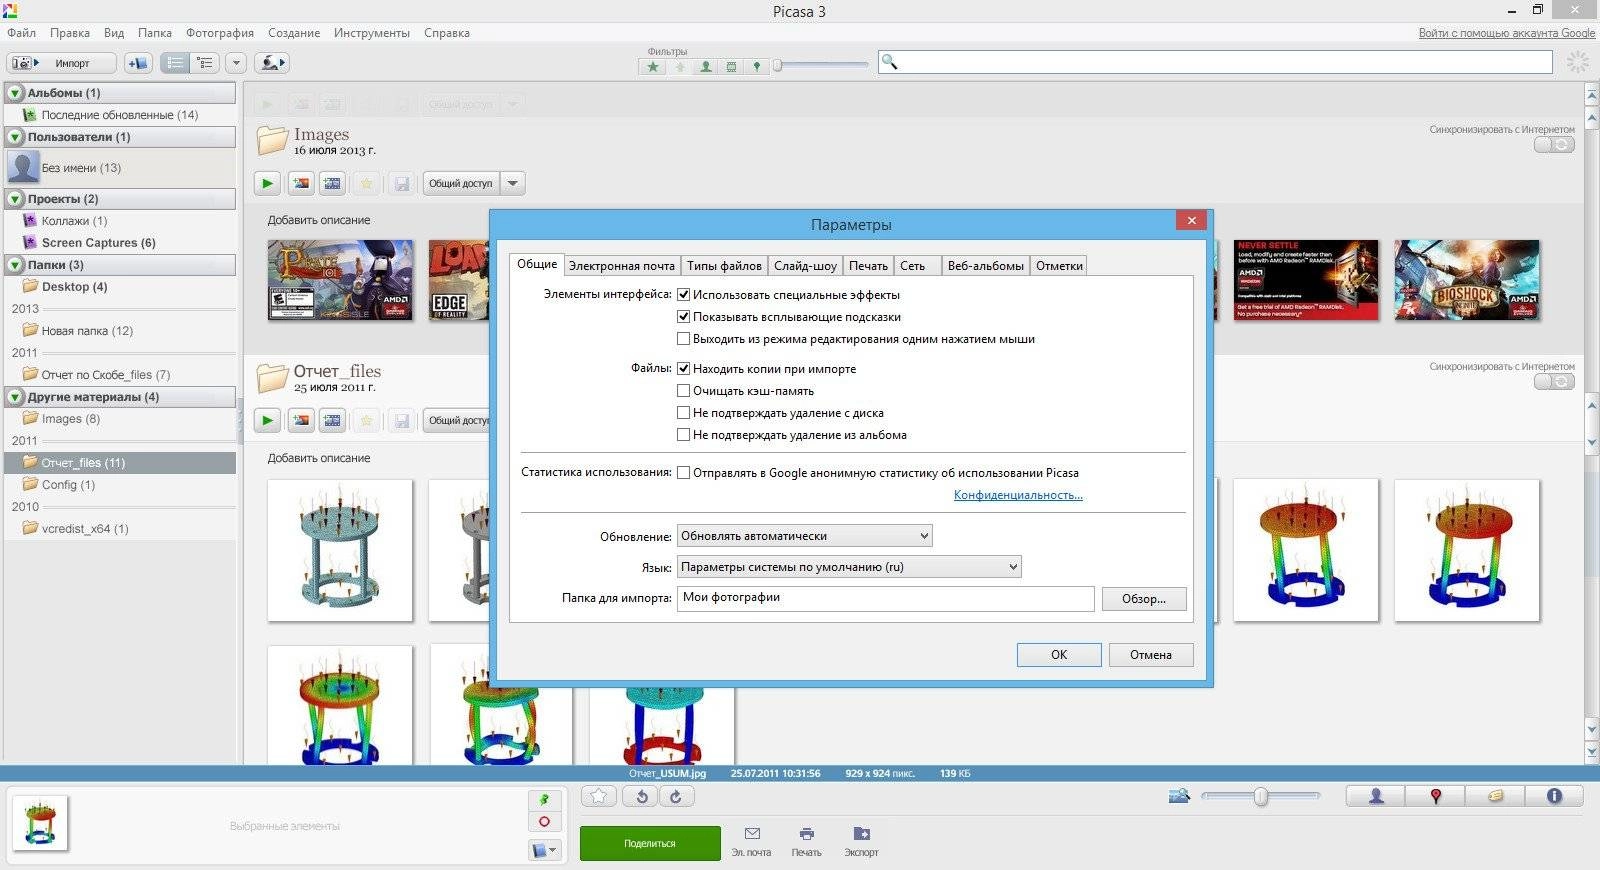Uncheck Показывать всплывающие подсказки

(x=684, y=317)
